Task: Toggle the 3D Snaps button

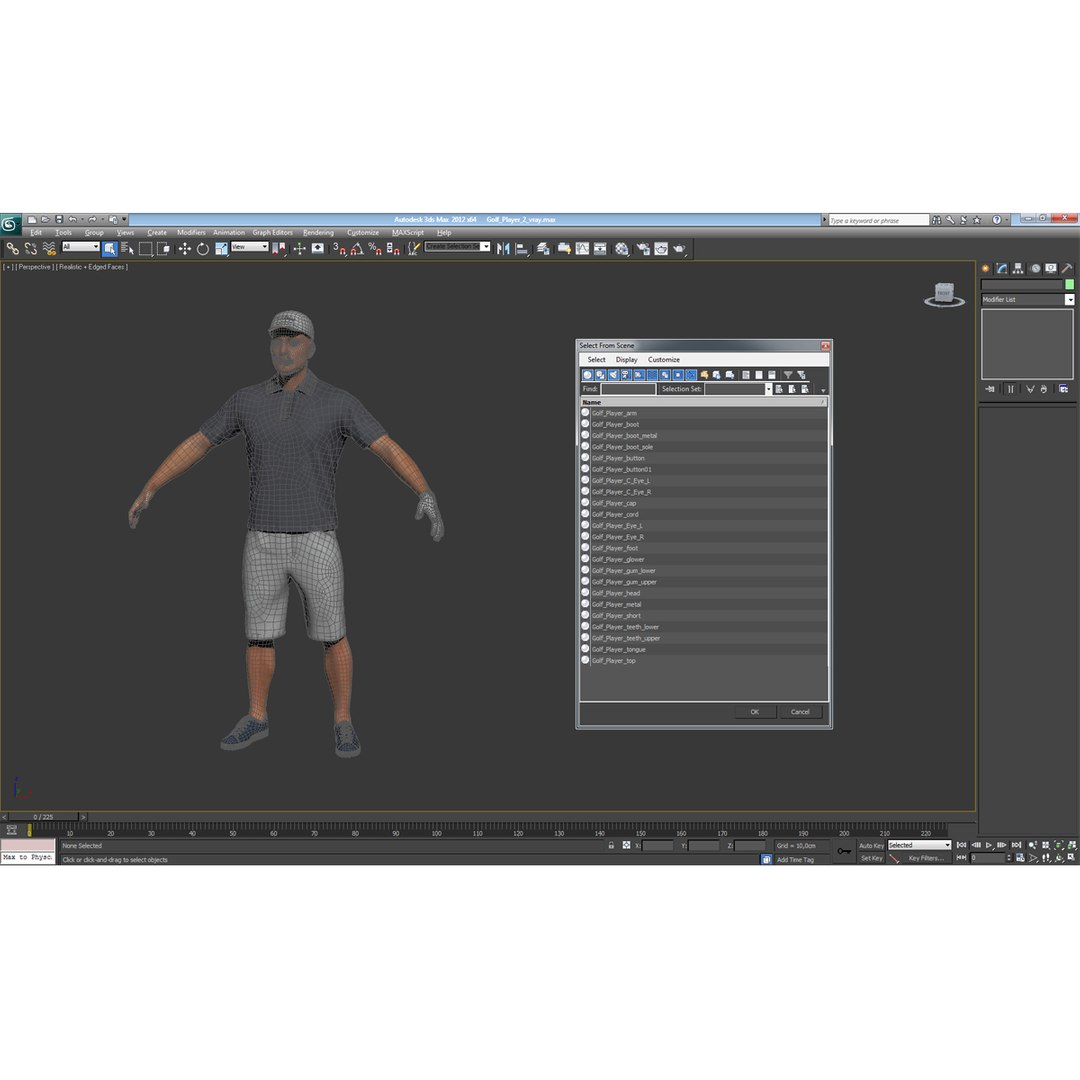Action: tap(340, 249)
